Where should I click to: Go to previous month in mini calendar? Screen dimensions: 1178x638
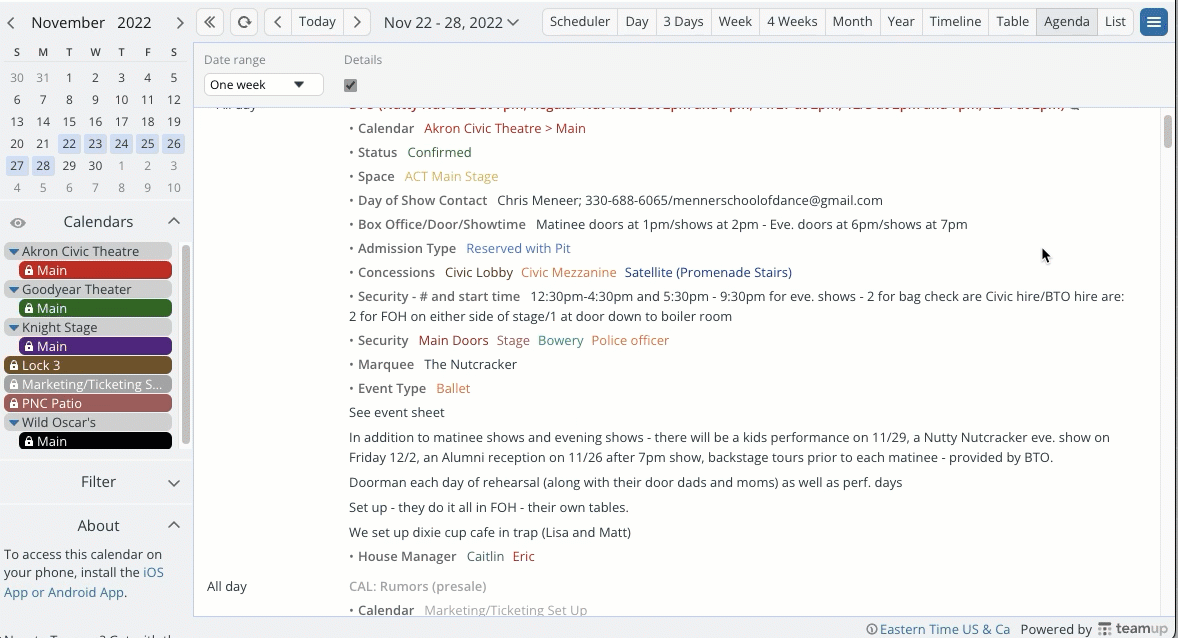tap(11, 23)
